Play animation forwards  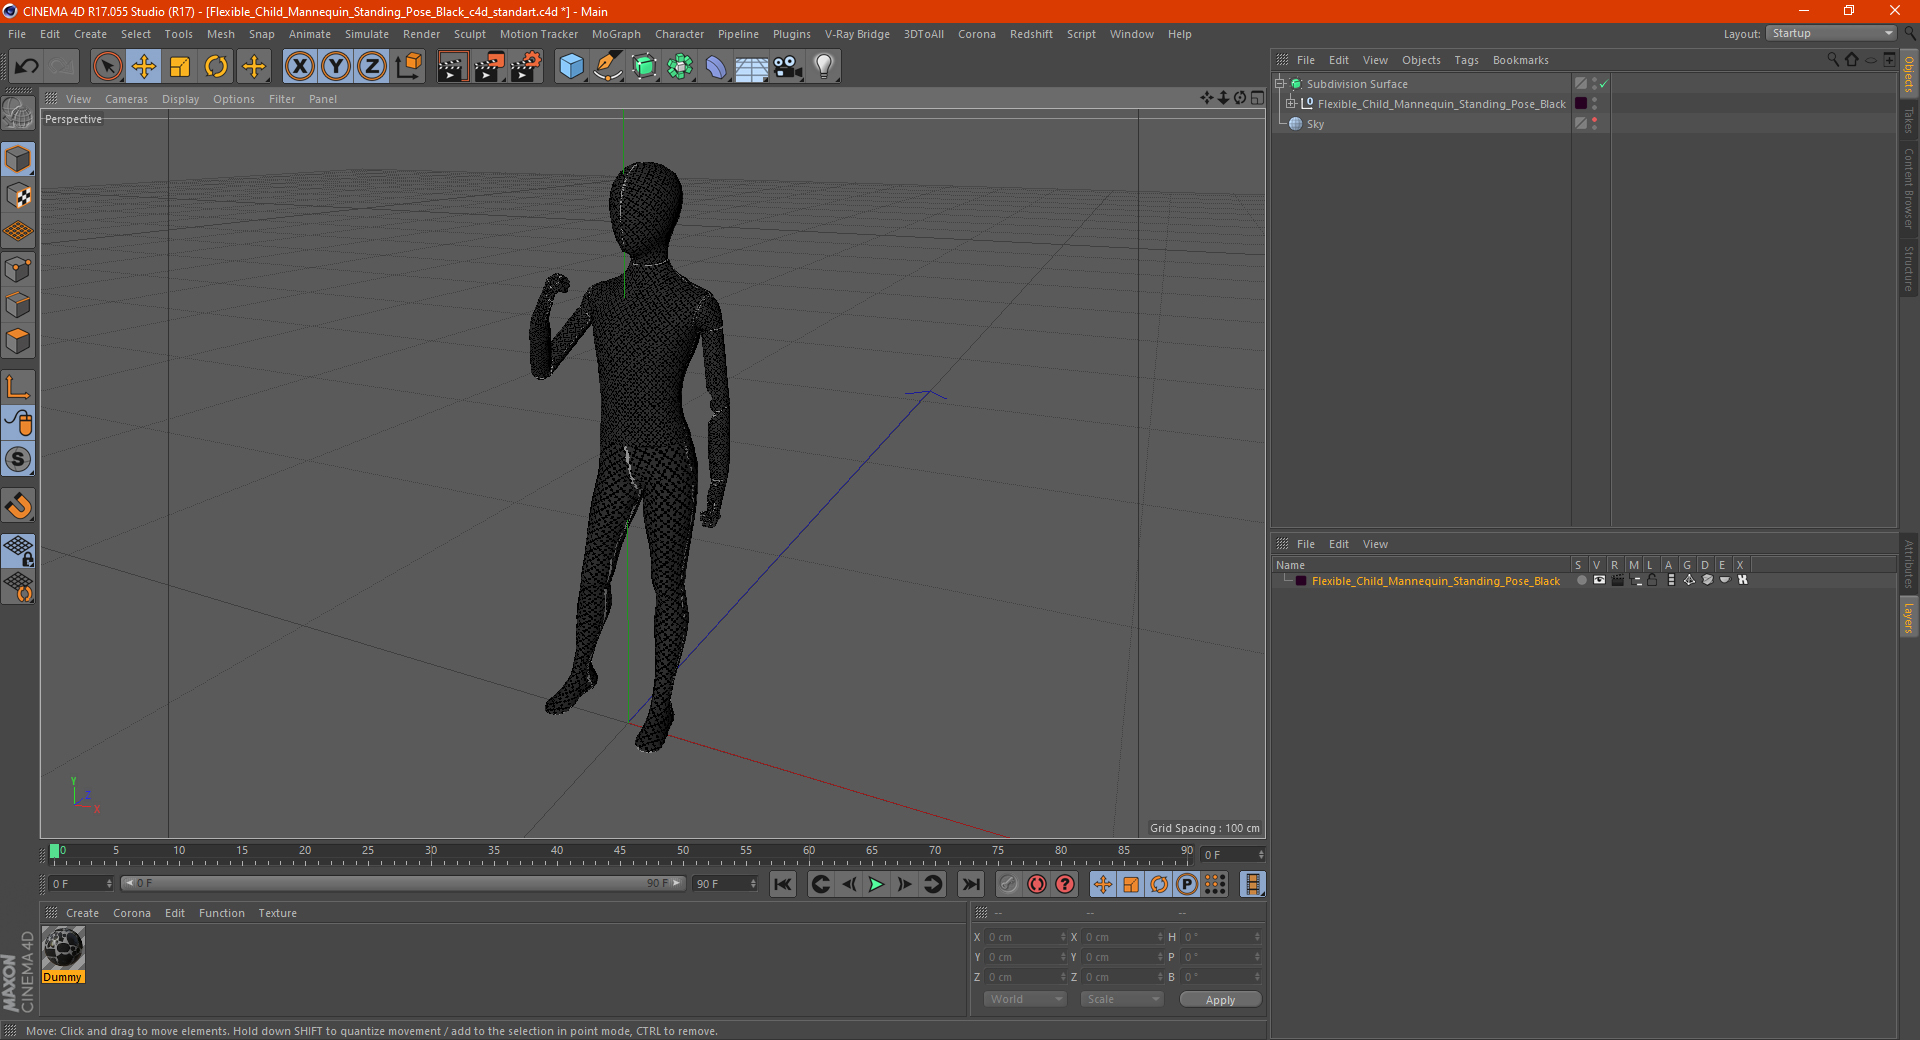tap(876, 884)
